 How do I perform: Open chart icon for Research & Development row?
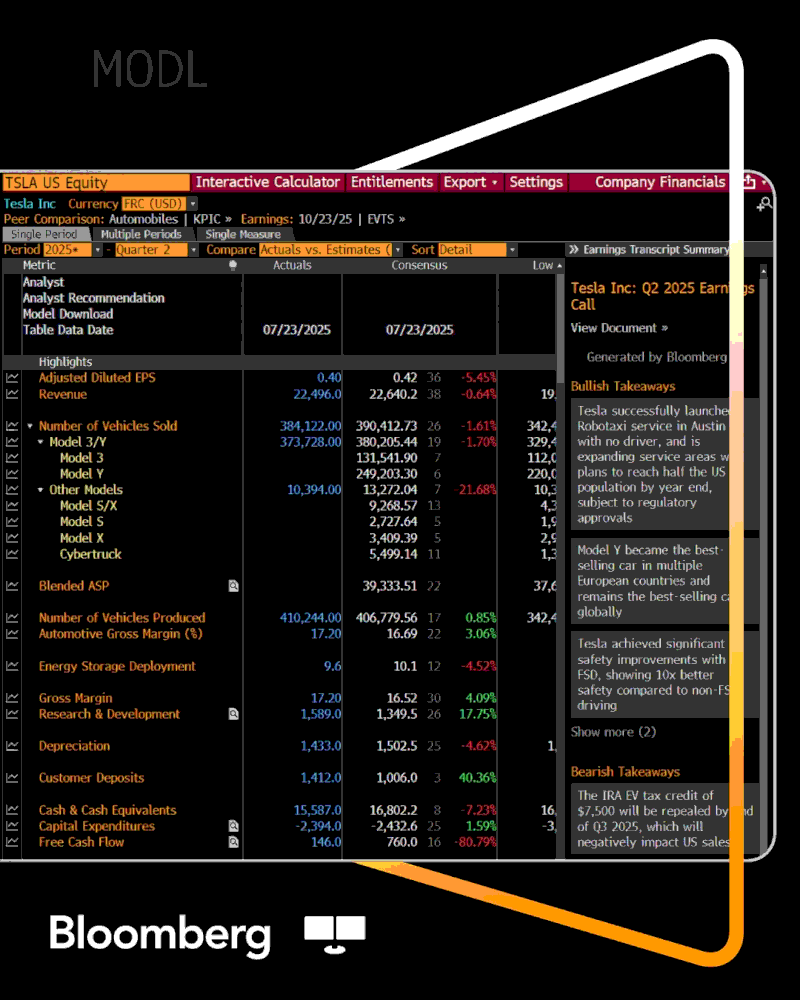tap(12, 714)
